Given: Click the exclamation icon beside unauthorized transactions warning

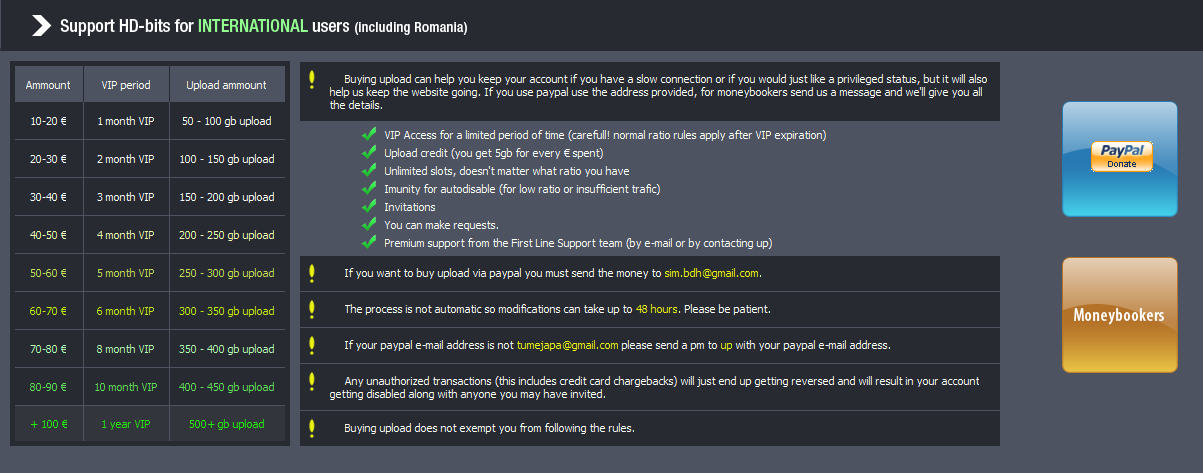Looking at the screenshot, I should point(312,381).
